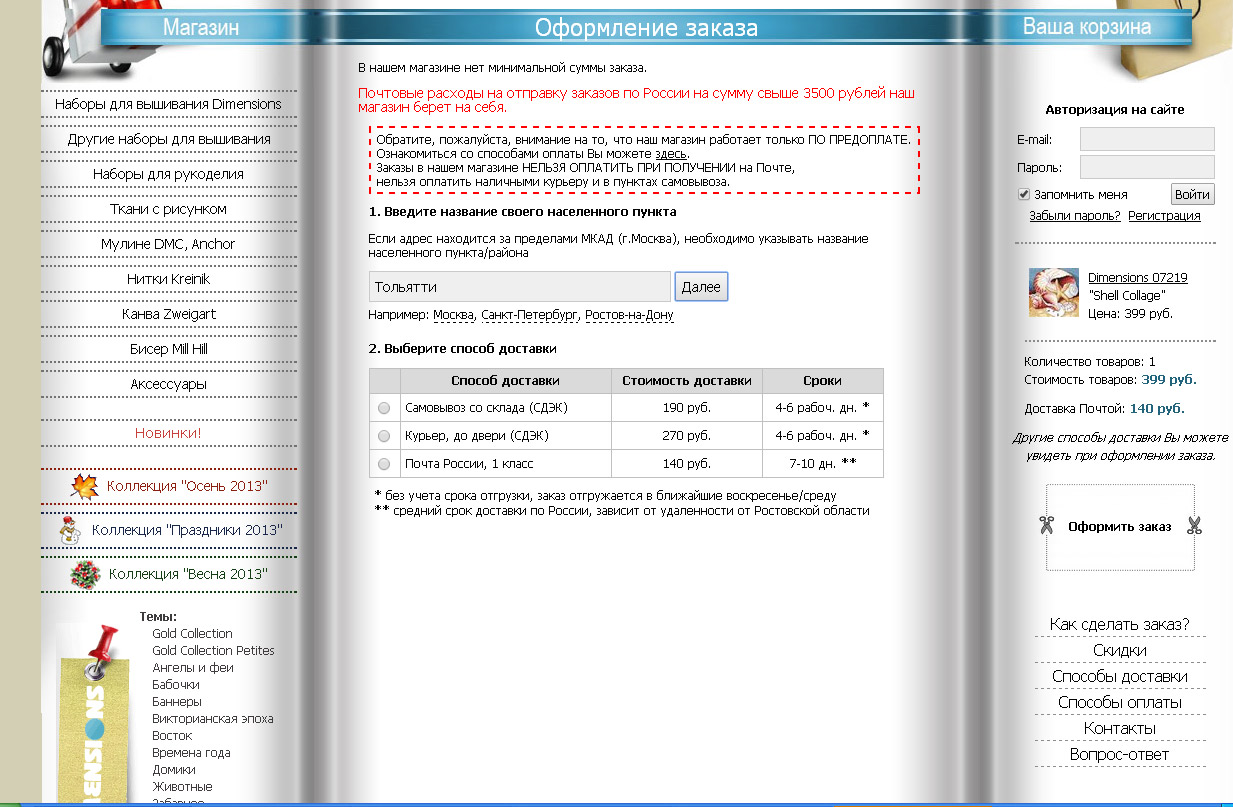
Task: Open the Нитки Kreinik category
Action: [x=168, y=279]
